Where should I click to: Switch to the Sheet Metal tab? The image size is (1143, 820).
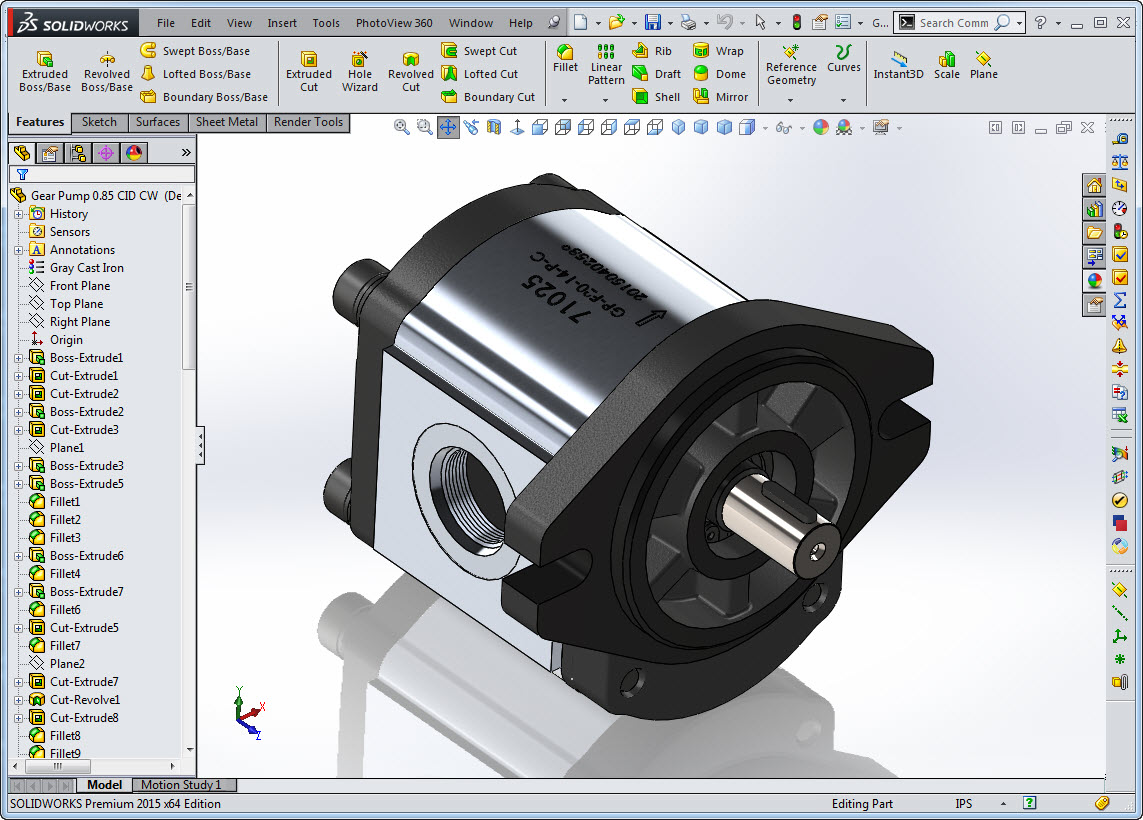[x=227, y=122]
